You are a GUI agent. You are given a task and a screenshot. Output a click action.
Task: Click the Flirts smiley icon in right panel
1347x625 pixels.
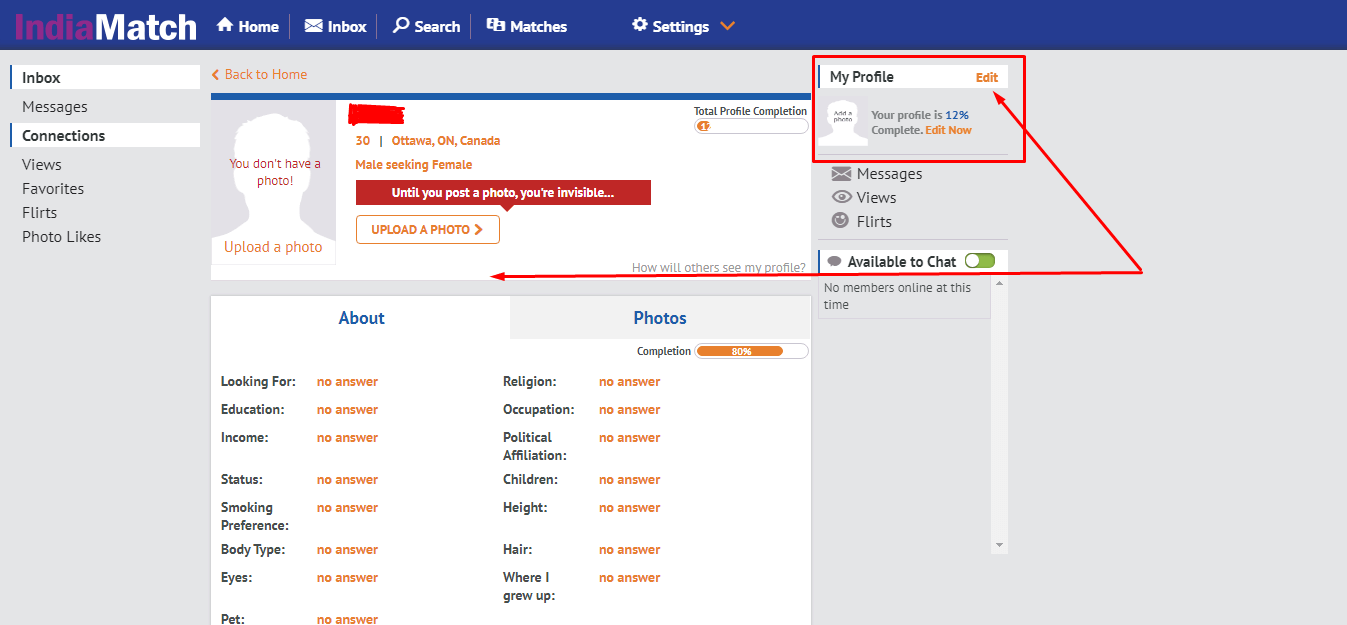point(841,221)
